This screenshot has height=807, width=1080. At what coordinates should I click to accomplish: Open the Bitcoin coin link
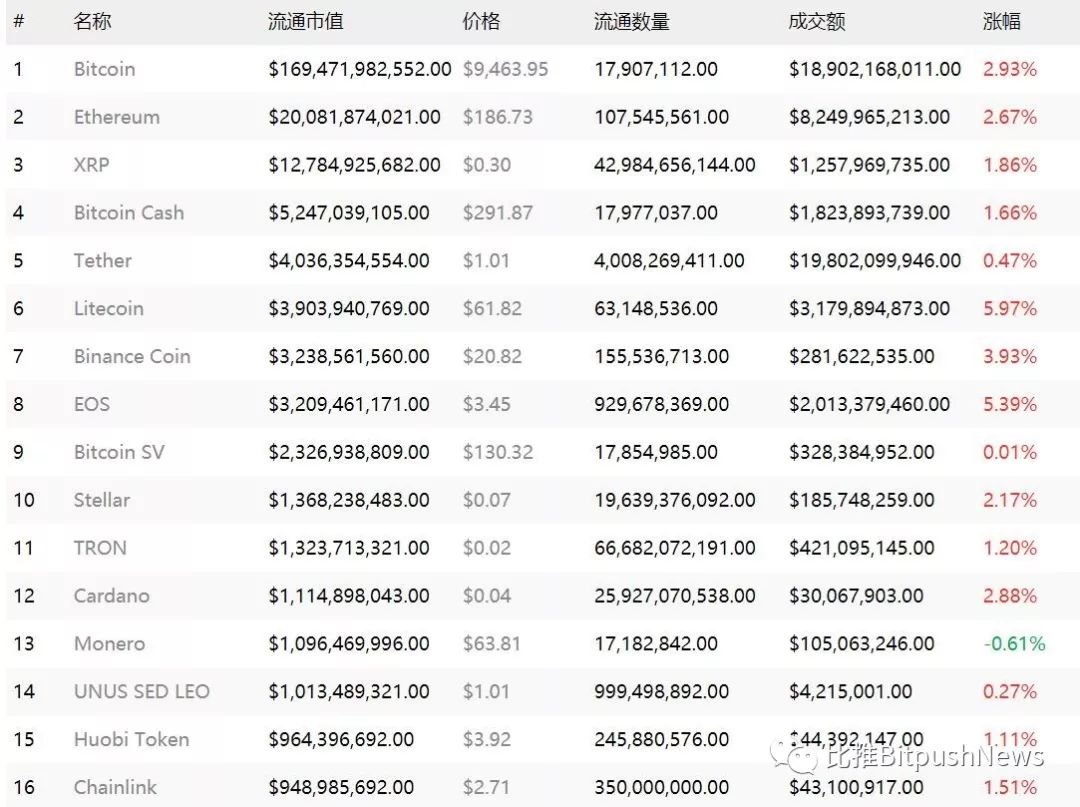pyautogui.click(x=104, y=69)
